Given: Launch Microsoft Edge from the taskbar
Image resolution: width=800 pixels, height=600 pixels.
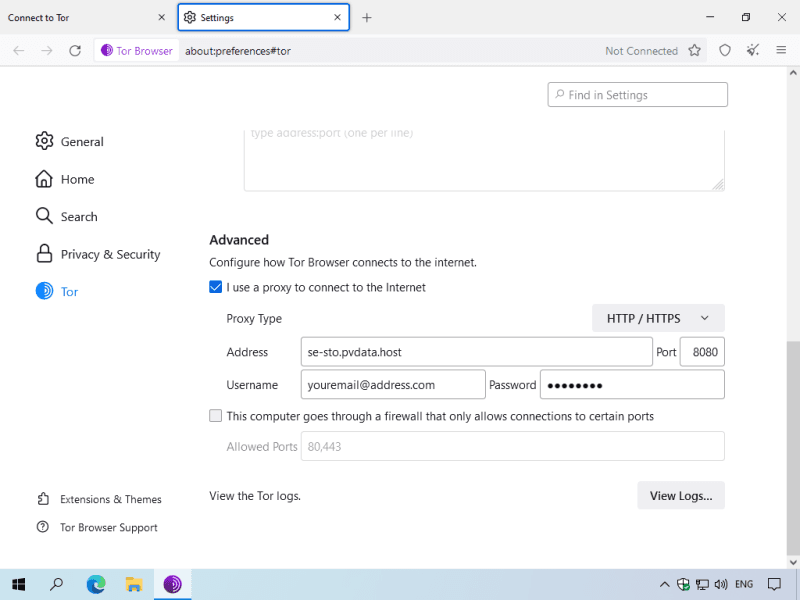Looking at the screenshot, I should tap(96, 584).
